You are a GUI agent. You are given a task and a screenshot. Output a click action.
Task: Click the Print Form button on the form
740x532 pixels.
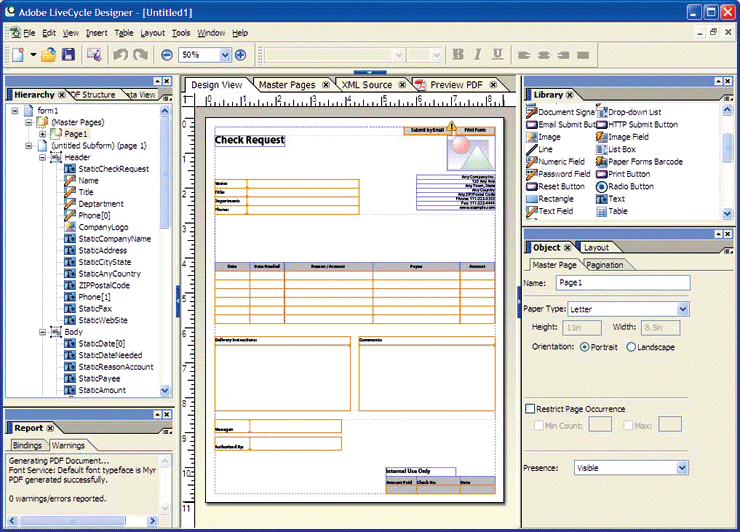point(475,130)
